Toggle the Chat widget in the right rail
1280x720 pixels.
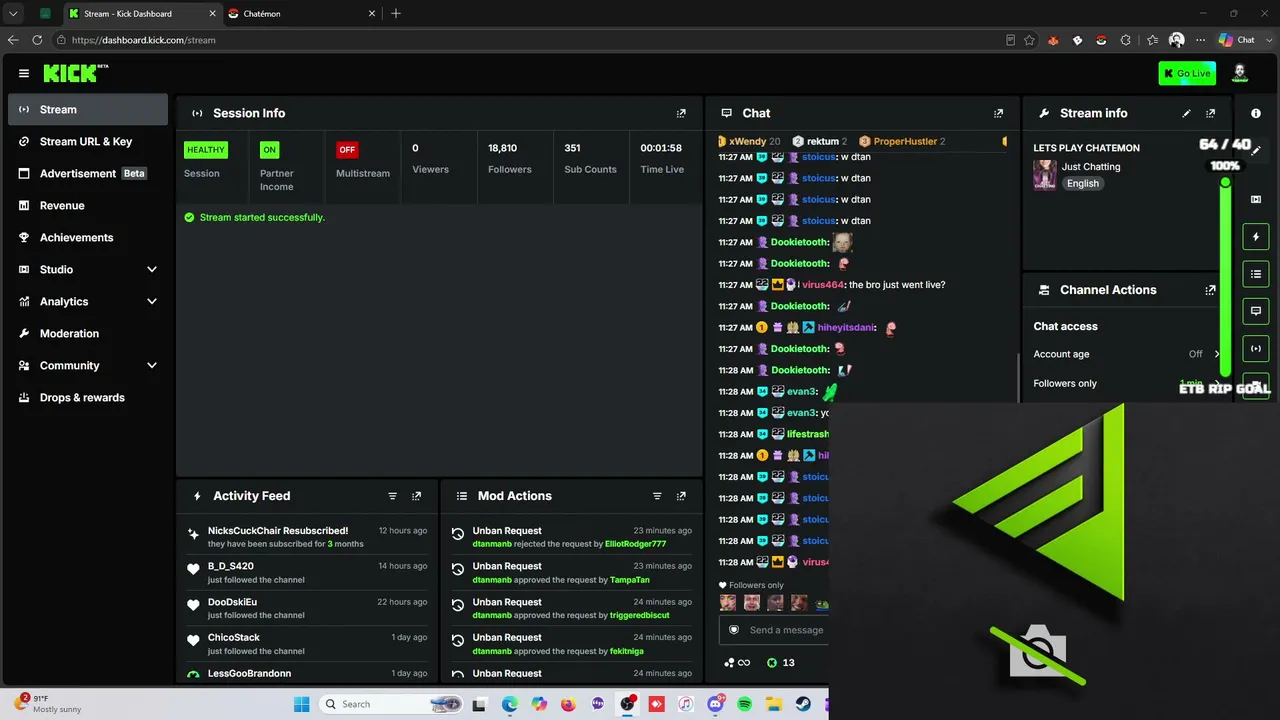pyautogui.click(x=1256, y=311)
